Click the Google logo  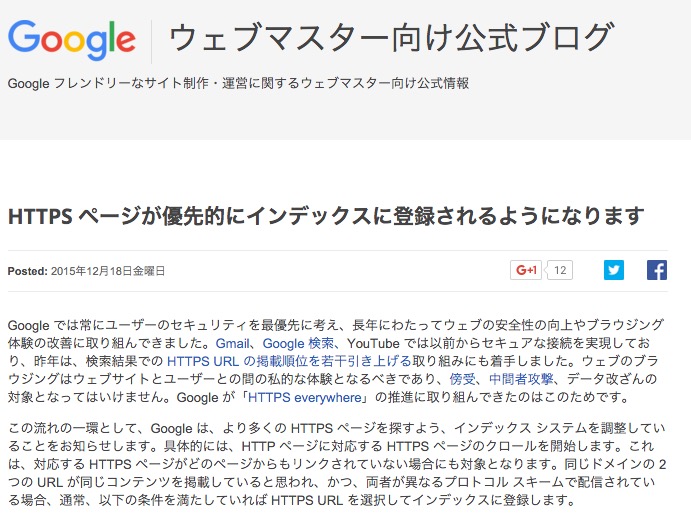pos(72,40)
